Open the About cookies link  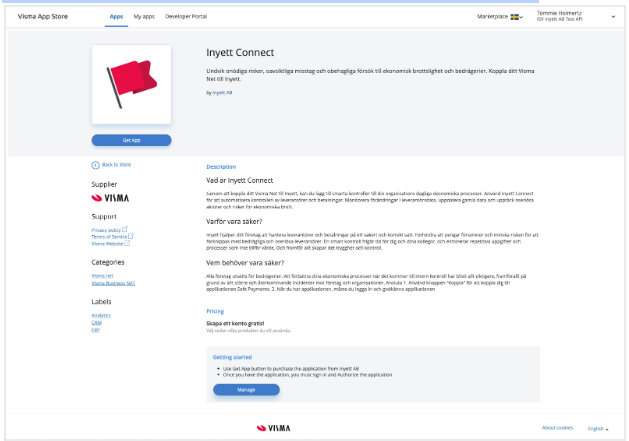point(557,428)
